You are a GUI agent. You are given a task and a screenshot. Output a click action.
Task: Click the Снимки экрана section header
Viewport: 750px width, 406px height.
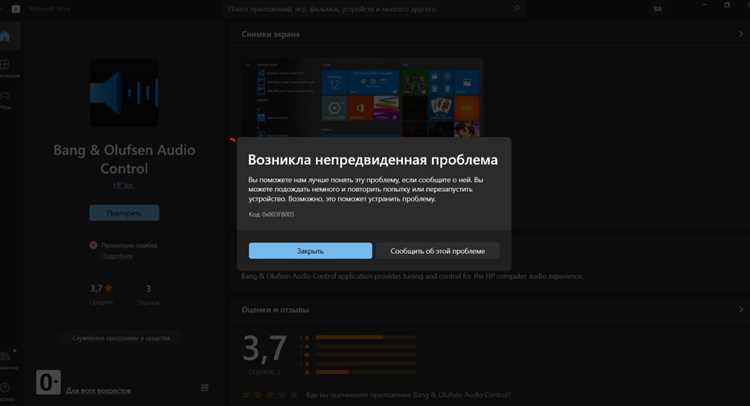click(271, 34)
